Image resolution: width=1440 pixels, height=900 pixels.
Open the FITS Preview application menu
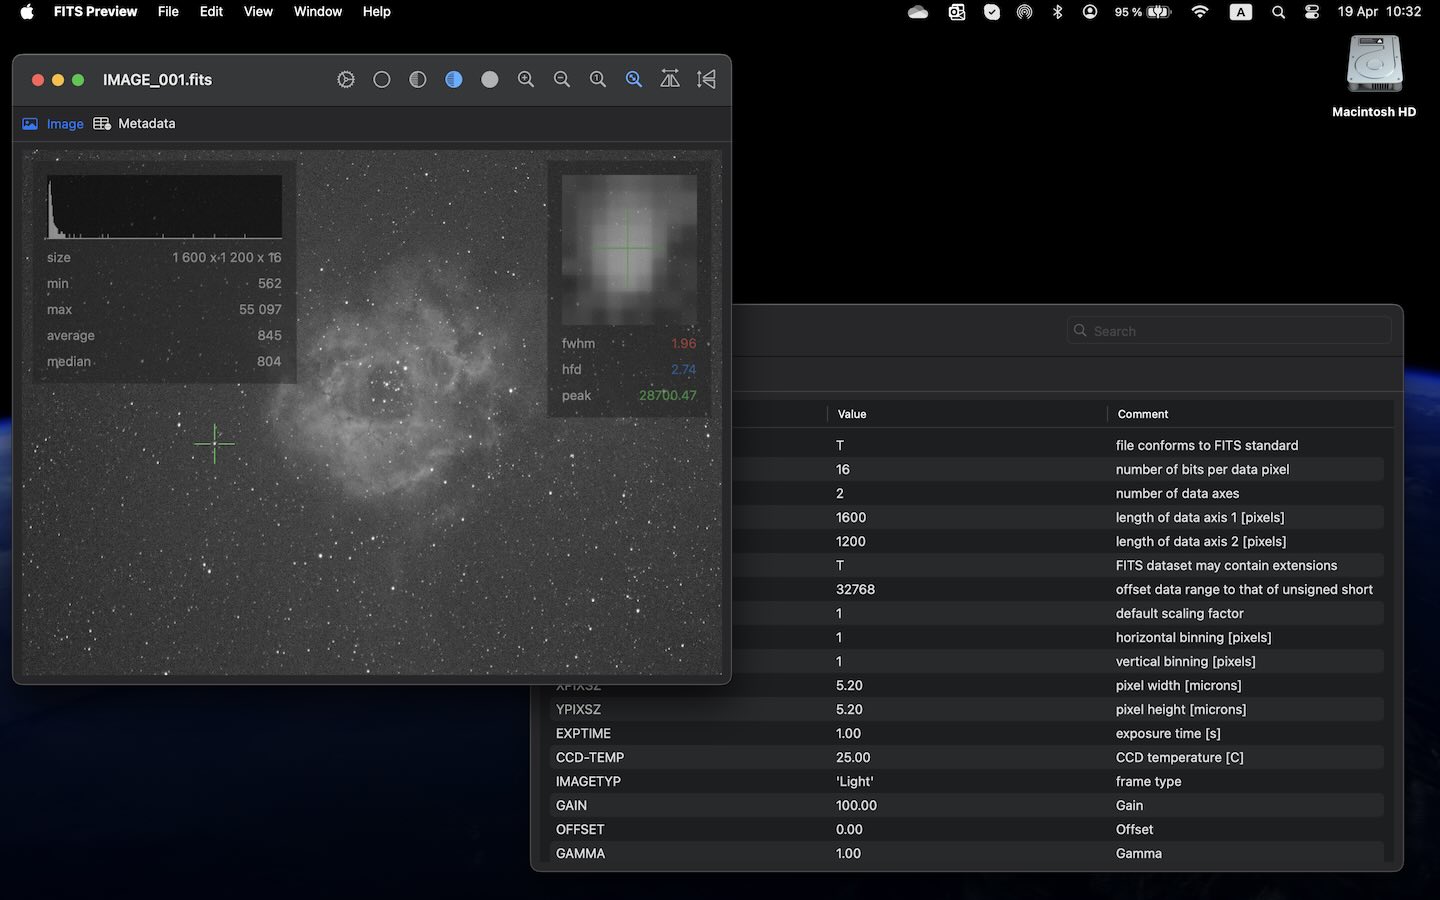coord(95,12)
